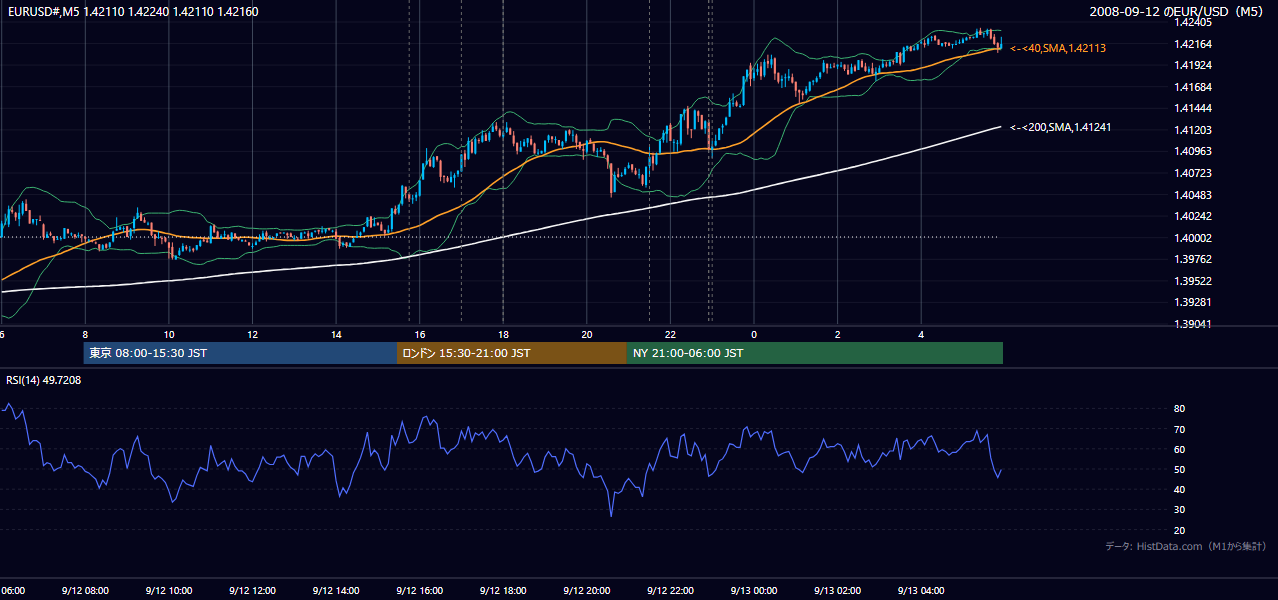
Task: Click hour label 2 under price chart
Action: click(x=838, y=335)
